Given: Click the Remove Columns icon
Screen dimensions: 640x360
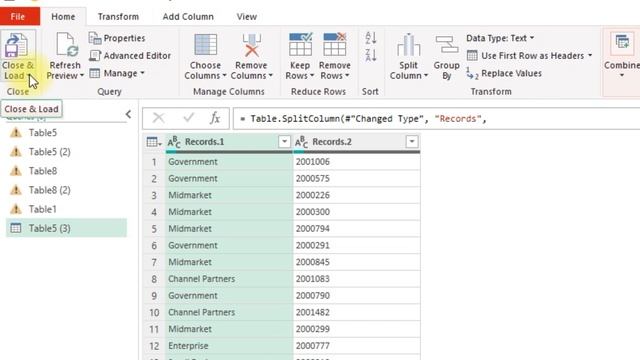Looking at the screenshot, I should [x=251, y=45].
